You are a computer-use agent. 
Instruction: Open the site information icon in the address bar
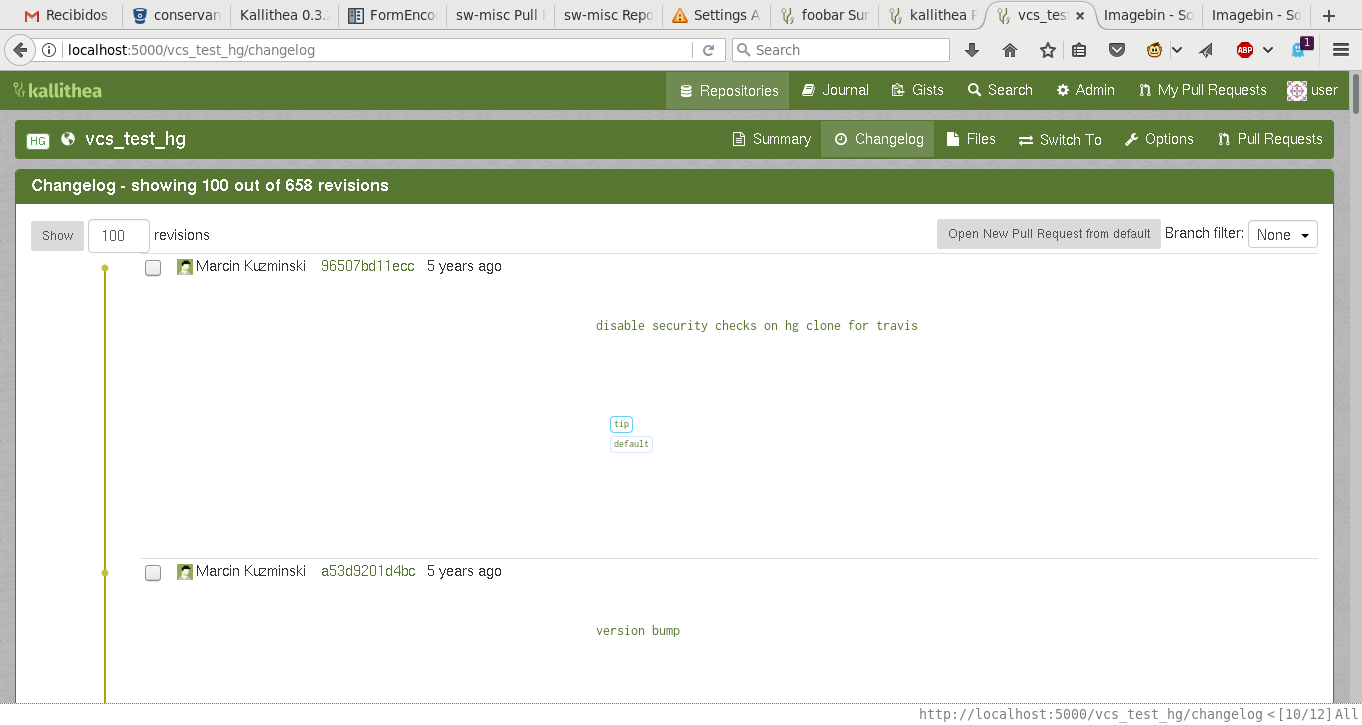click(50, 50)
